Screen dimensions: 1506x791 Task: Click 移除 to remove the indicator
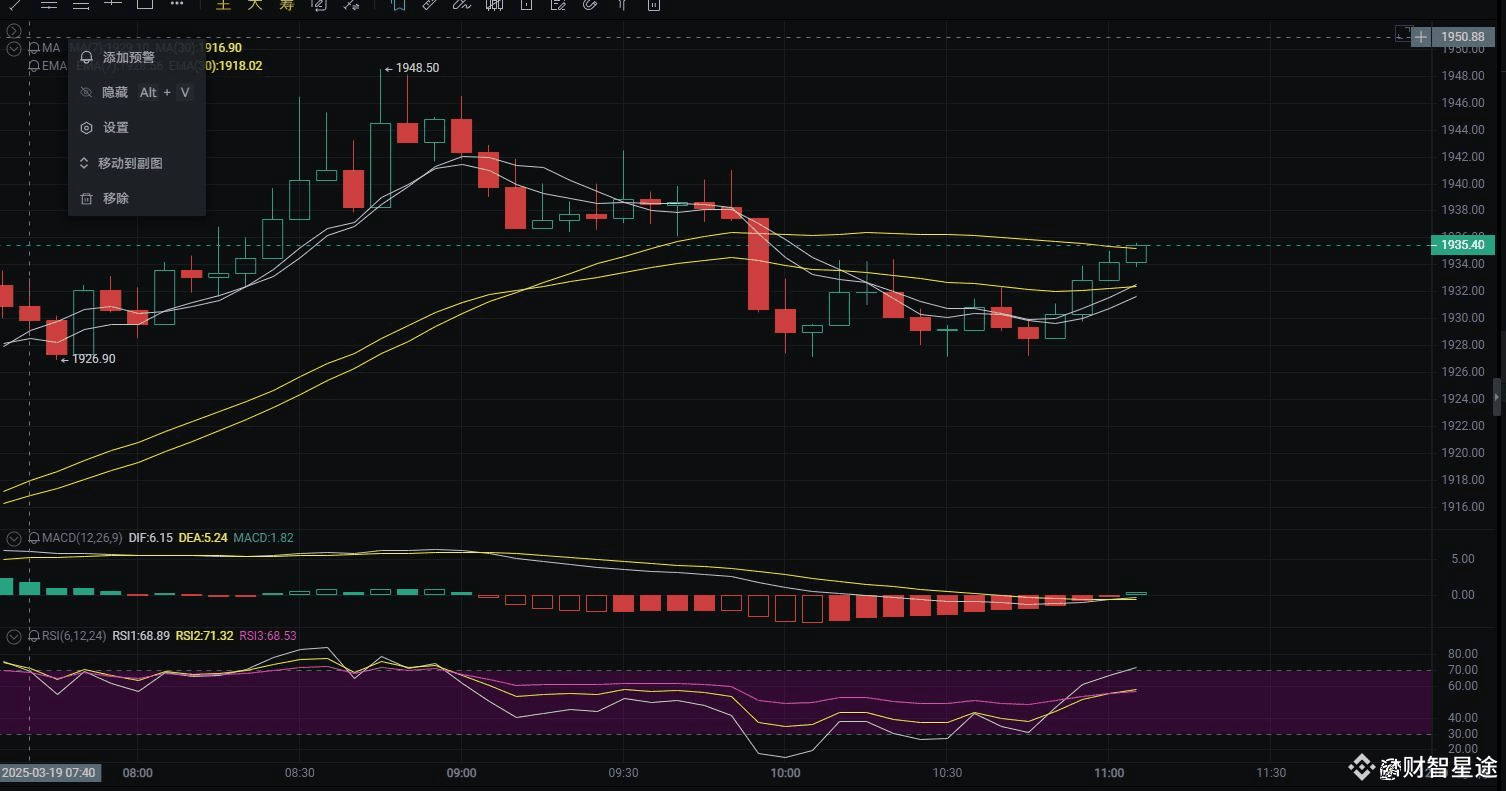115,198
